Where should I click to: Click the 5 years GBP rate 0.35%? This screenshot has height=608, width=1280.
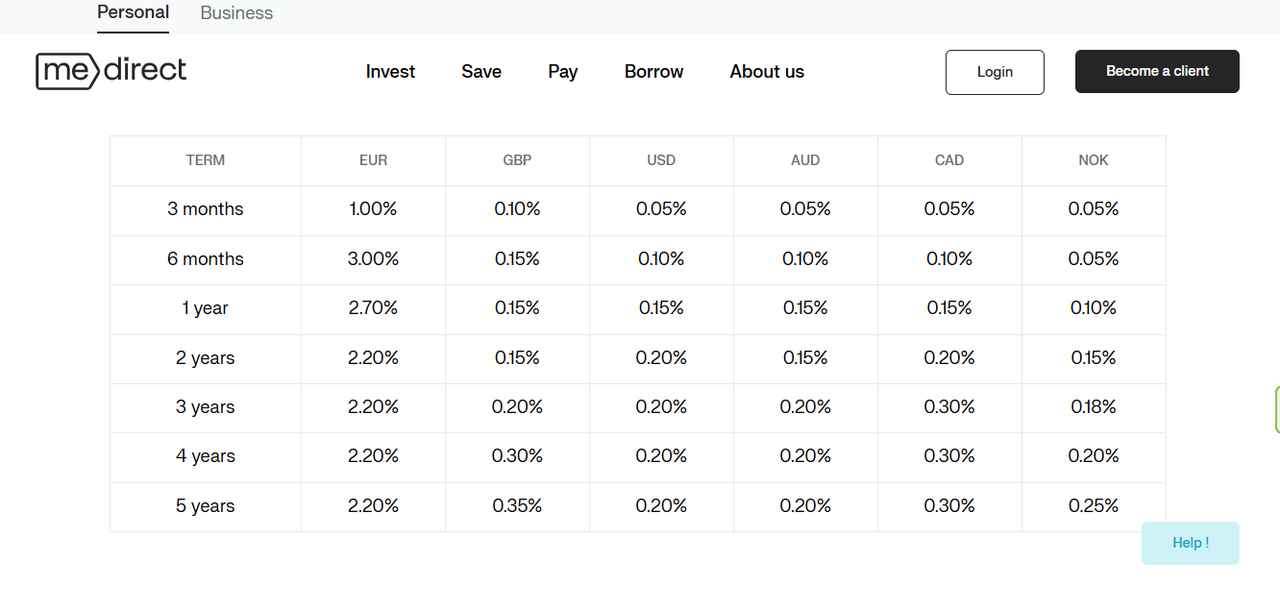point(517,506)
